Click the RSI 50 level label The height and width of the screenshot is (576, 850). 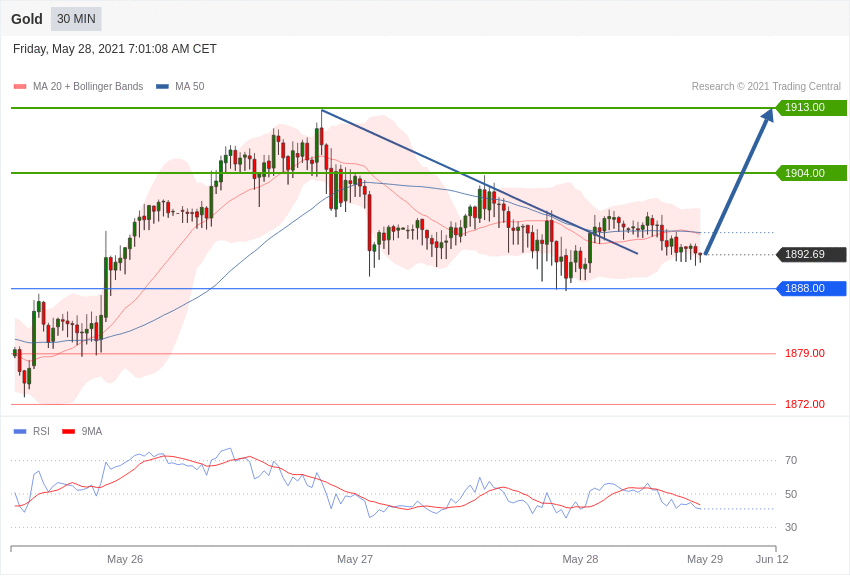791,494
